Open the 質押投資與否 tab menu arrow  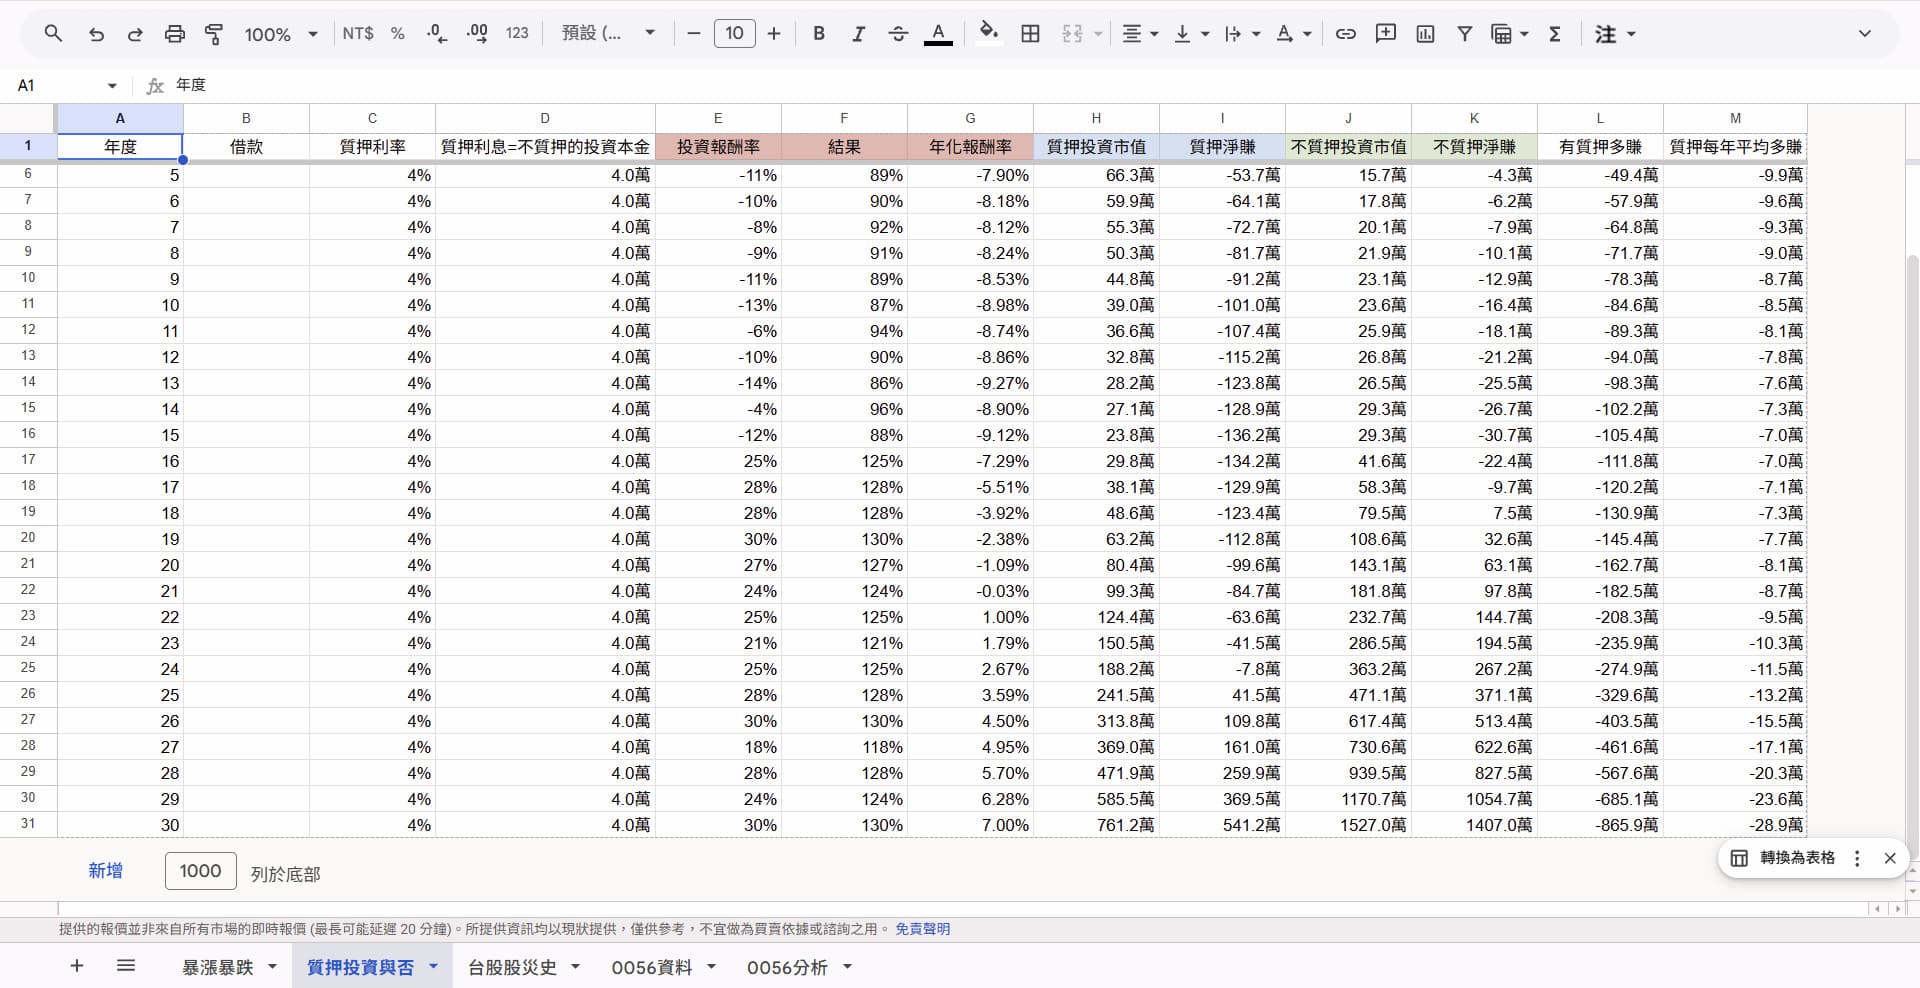tap(433, 966)
